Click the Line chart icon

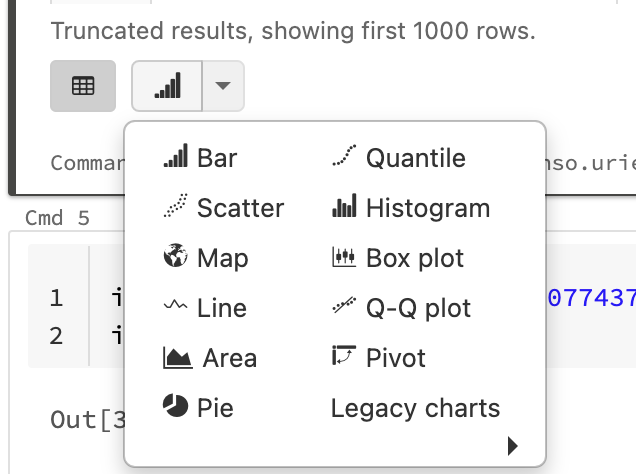tap(175, 308)
